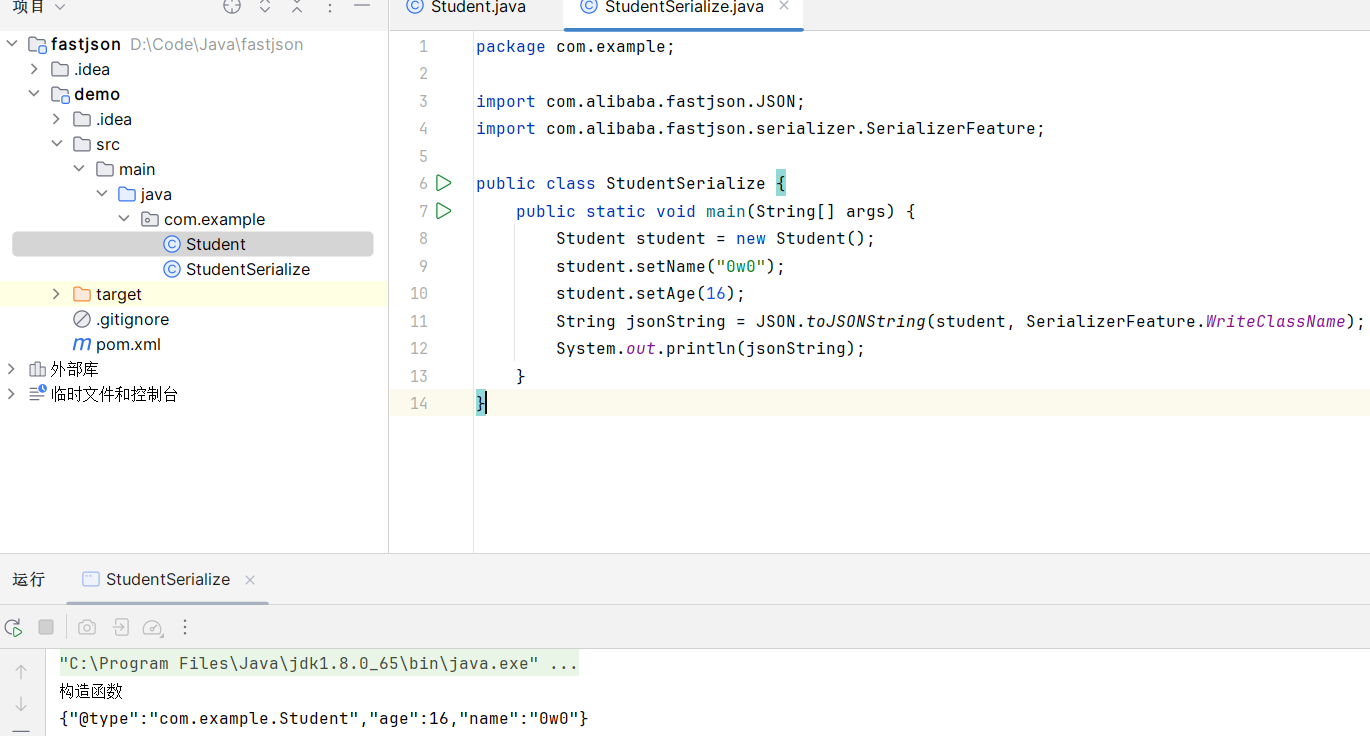
Task: Select the target folder label in tree
Action: [x=119, y=294]
